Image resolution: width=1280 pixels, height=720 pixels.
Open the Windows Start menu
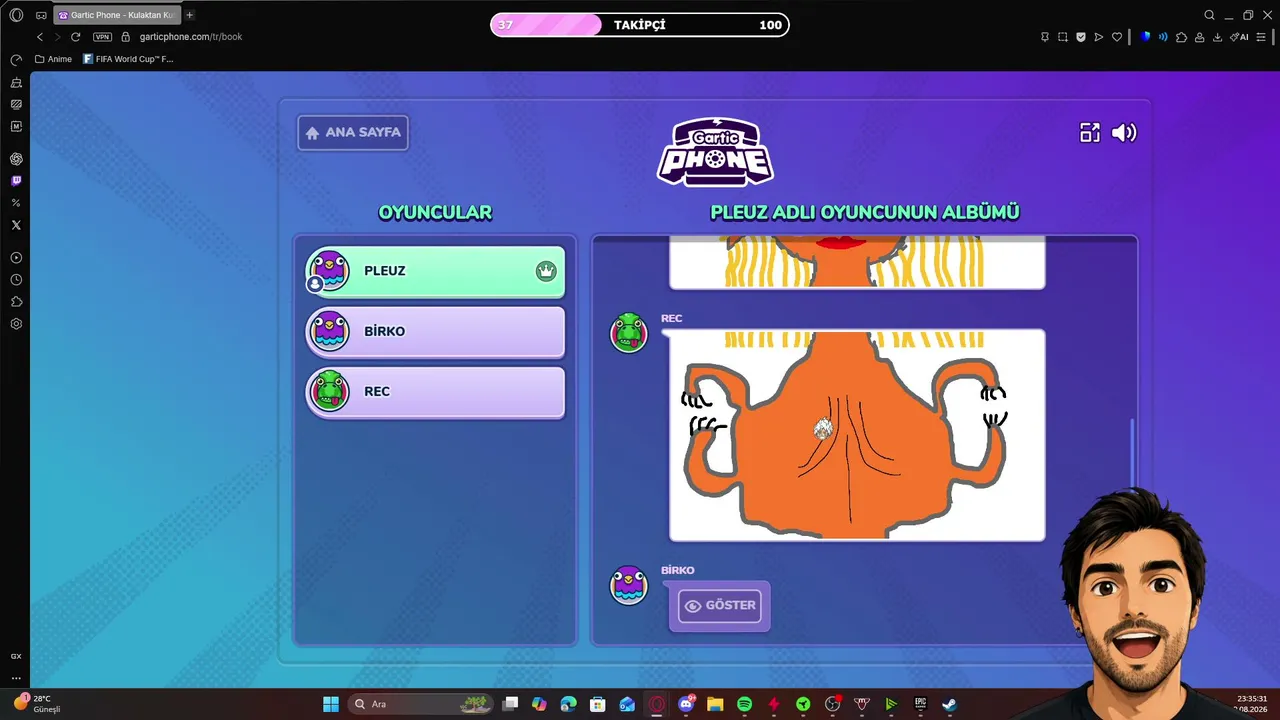tap(331, 704)
